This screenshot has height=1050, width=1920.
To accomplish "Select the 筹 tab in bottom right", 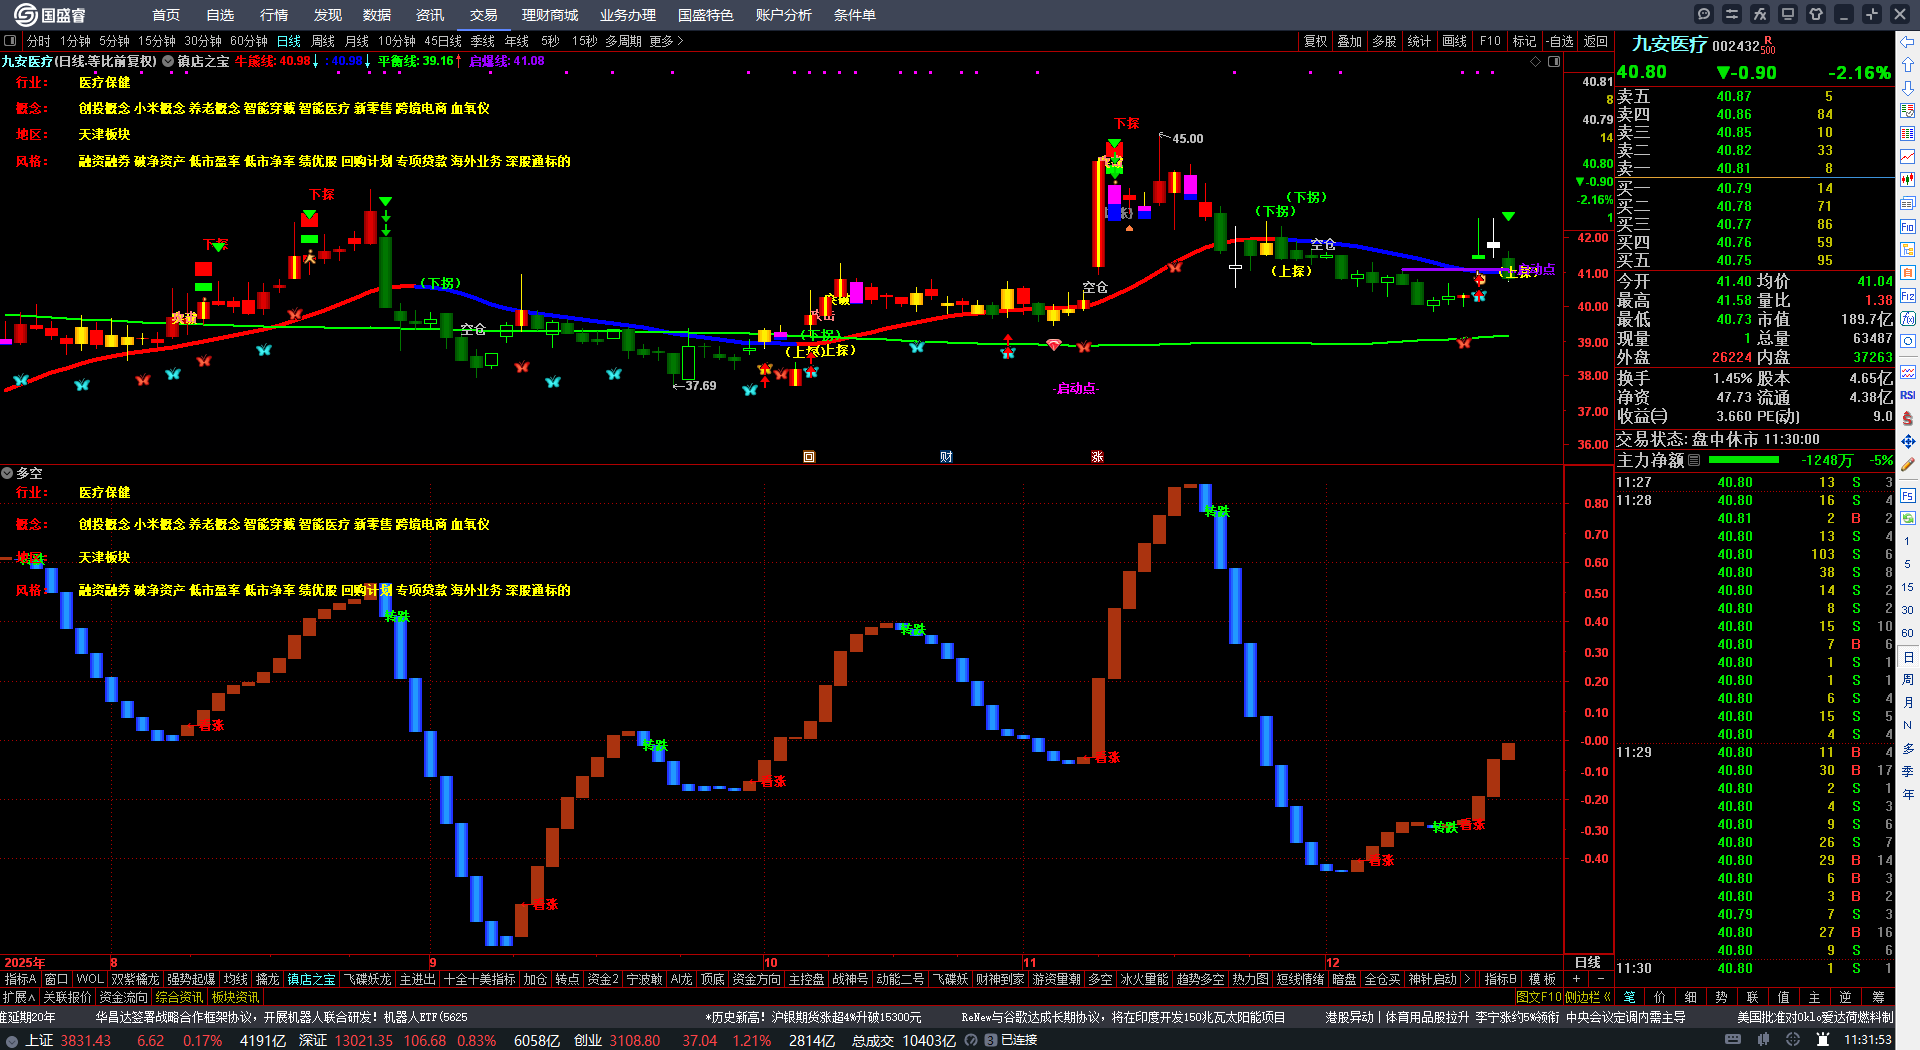I will [x=1878, y=997].
